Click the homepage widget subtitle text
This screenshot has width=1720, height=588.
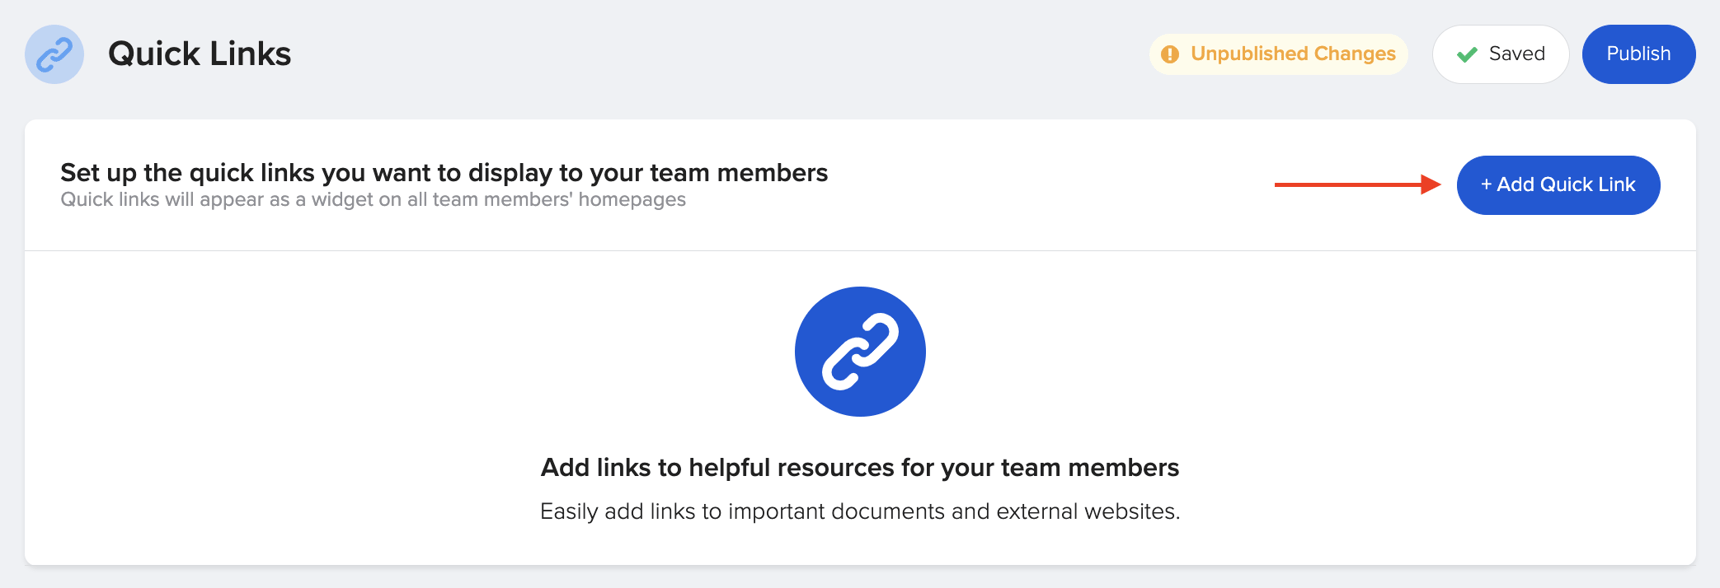[x=372, y=199]
